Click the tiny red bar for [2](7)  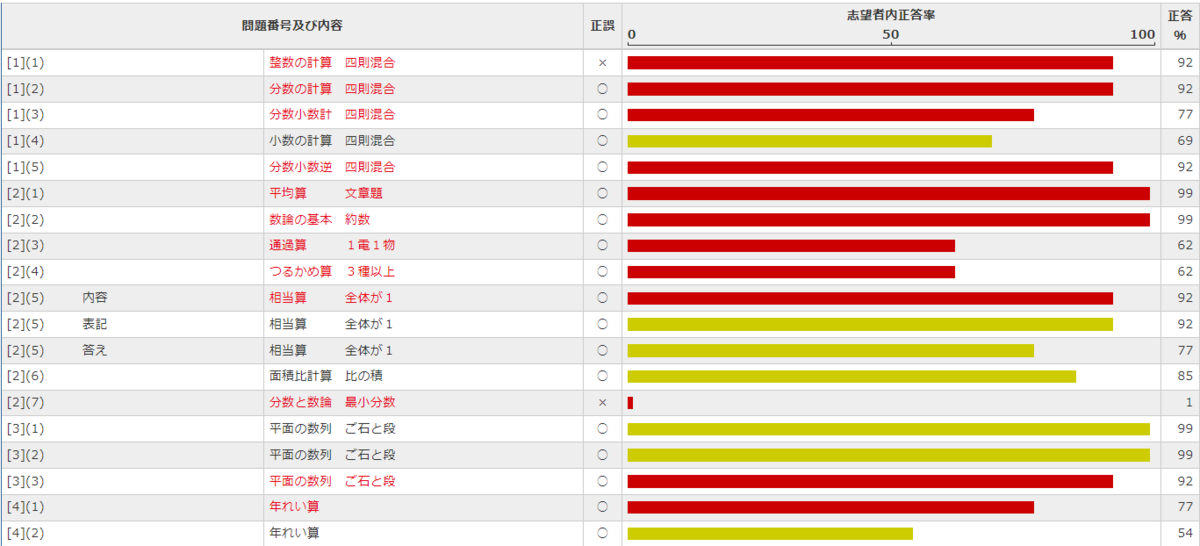click(630, 402)
